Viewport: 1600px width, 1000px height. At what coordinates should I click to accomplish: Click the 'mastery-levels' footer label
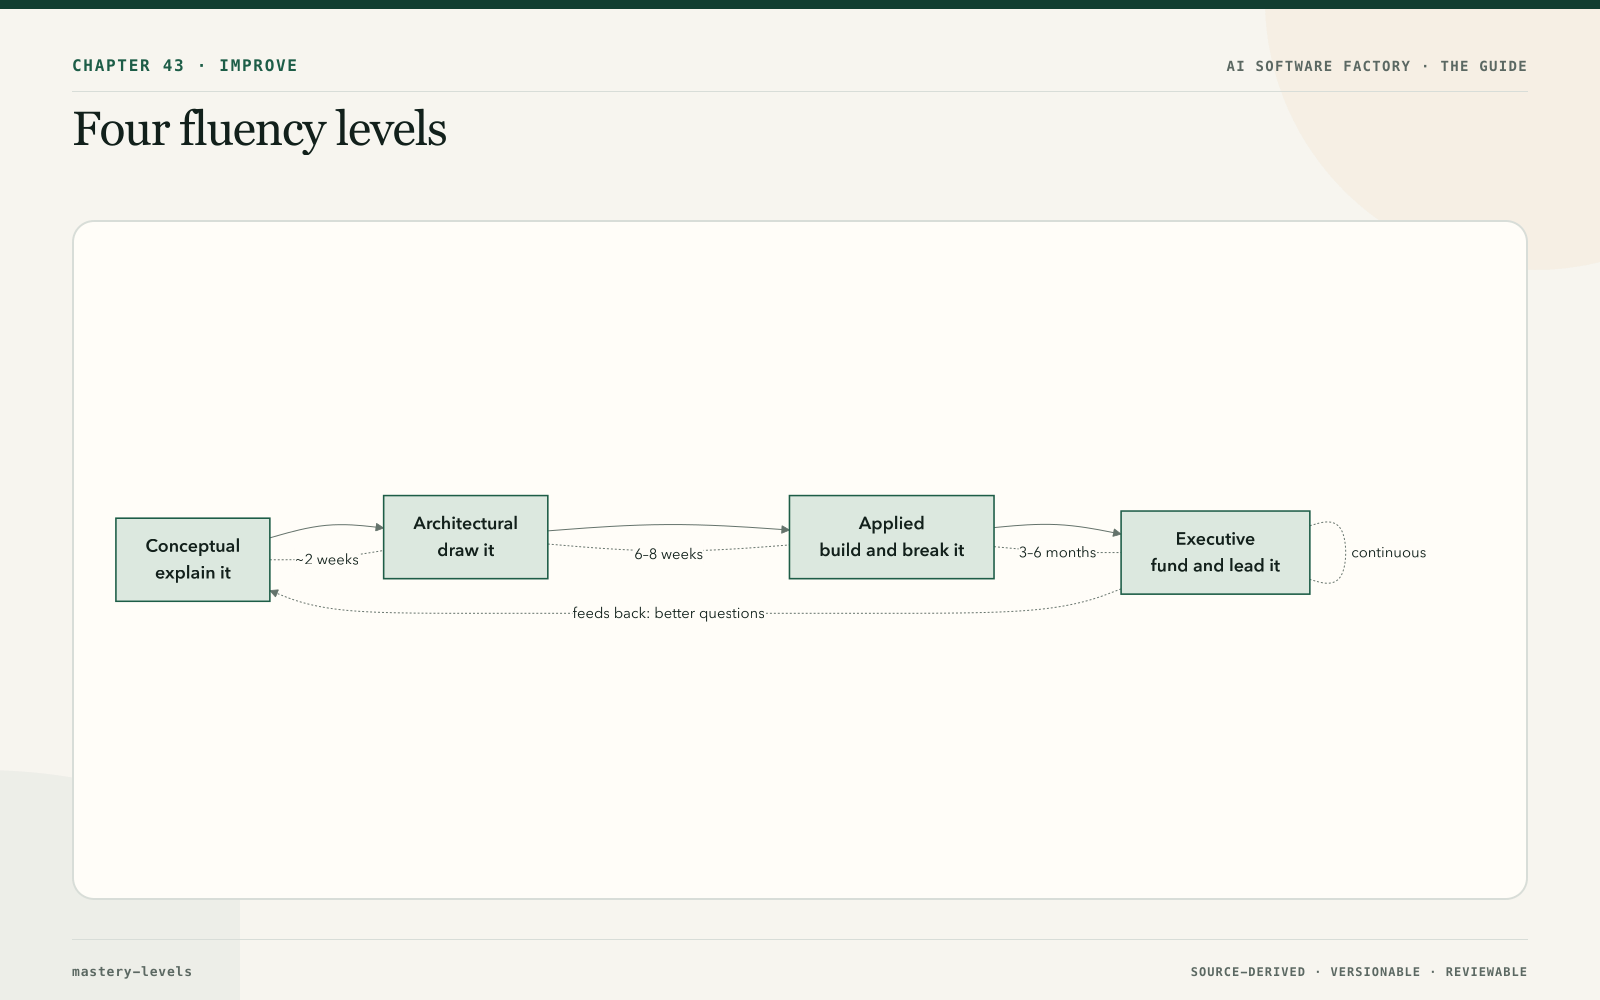click(132, 971)
